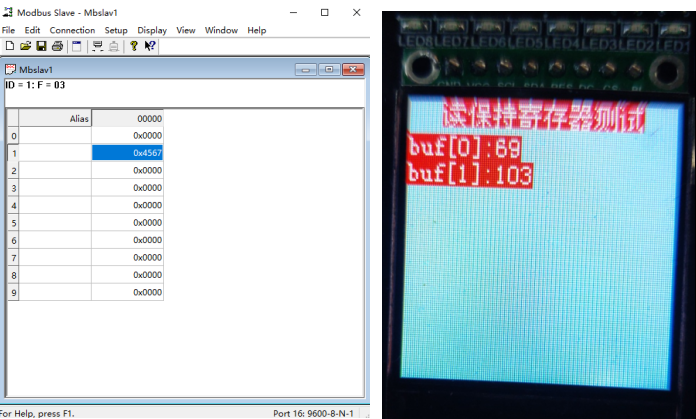Click row header number 9
Screen dimensions: 696x419
(13, 293)
